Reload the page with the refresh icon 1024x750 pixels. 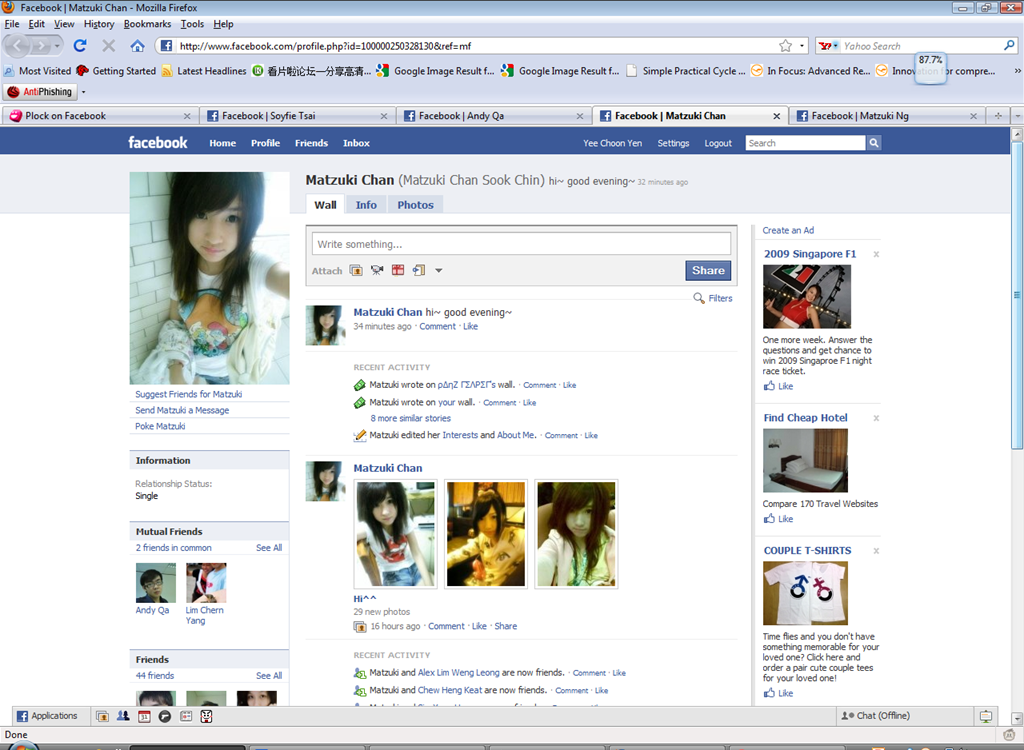click(x=80, y=46)
